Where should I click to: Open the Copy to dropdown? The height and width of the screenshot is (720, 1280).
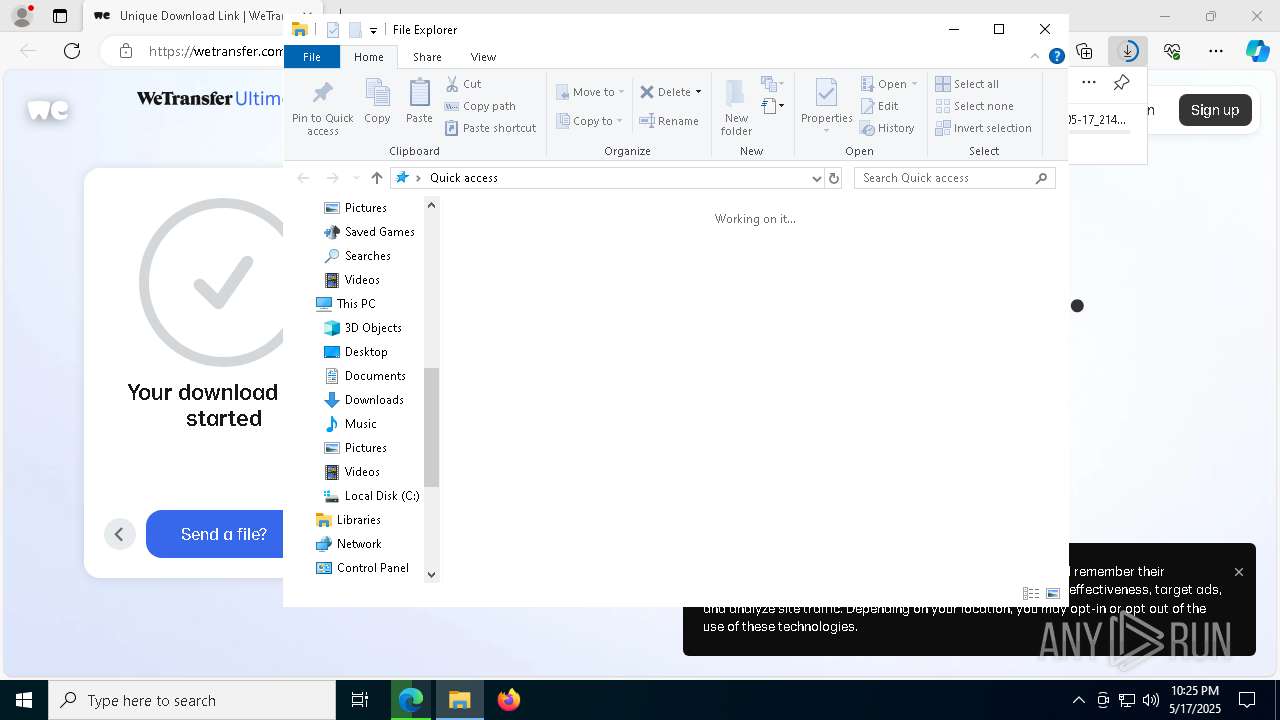coord(589,121)
